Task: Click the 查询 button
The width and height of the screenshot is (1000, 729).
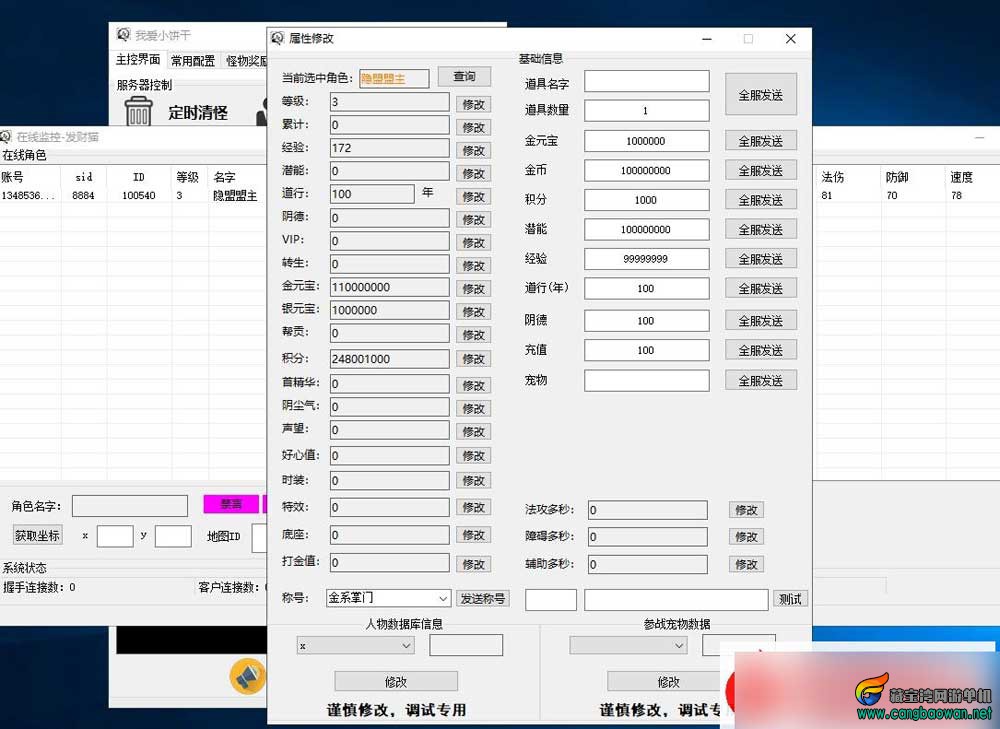Action: 464,77
